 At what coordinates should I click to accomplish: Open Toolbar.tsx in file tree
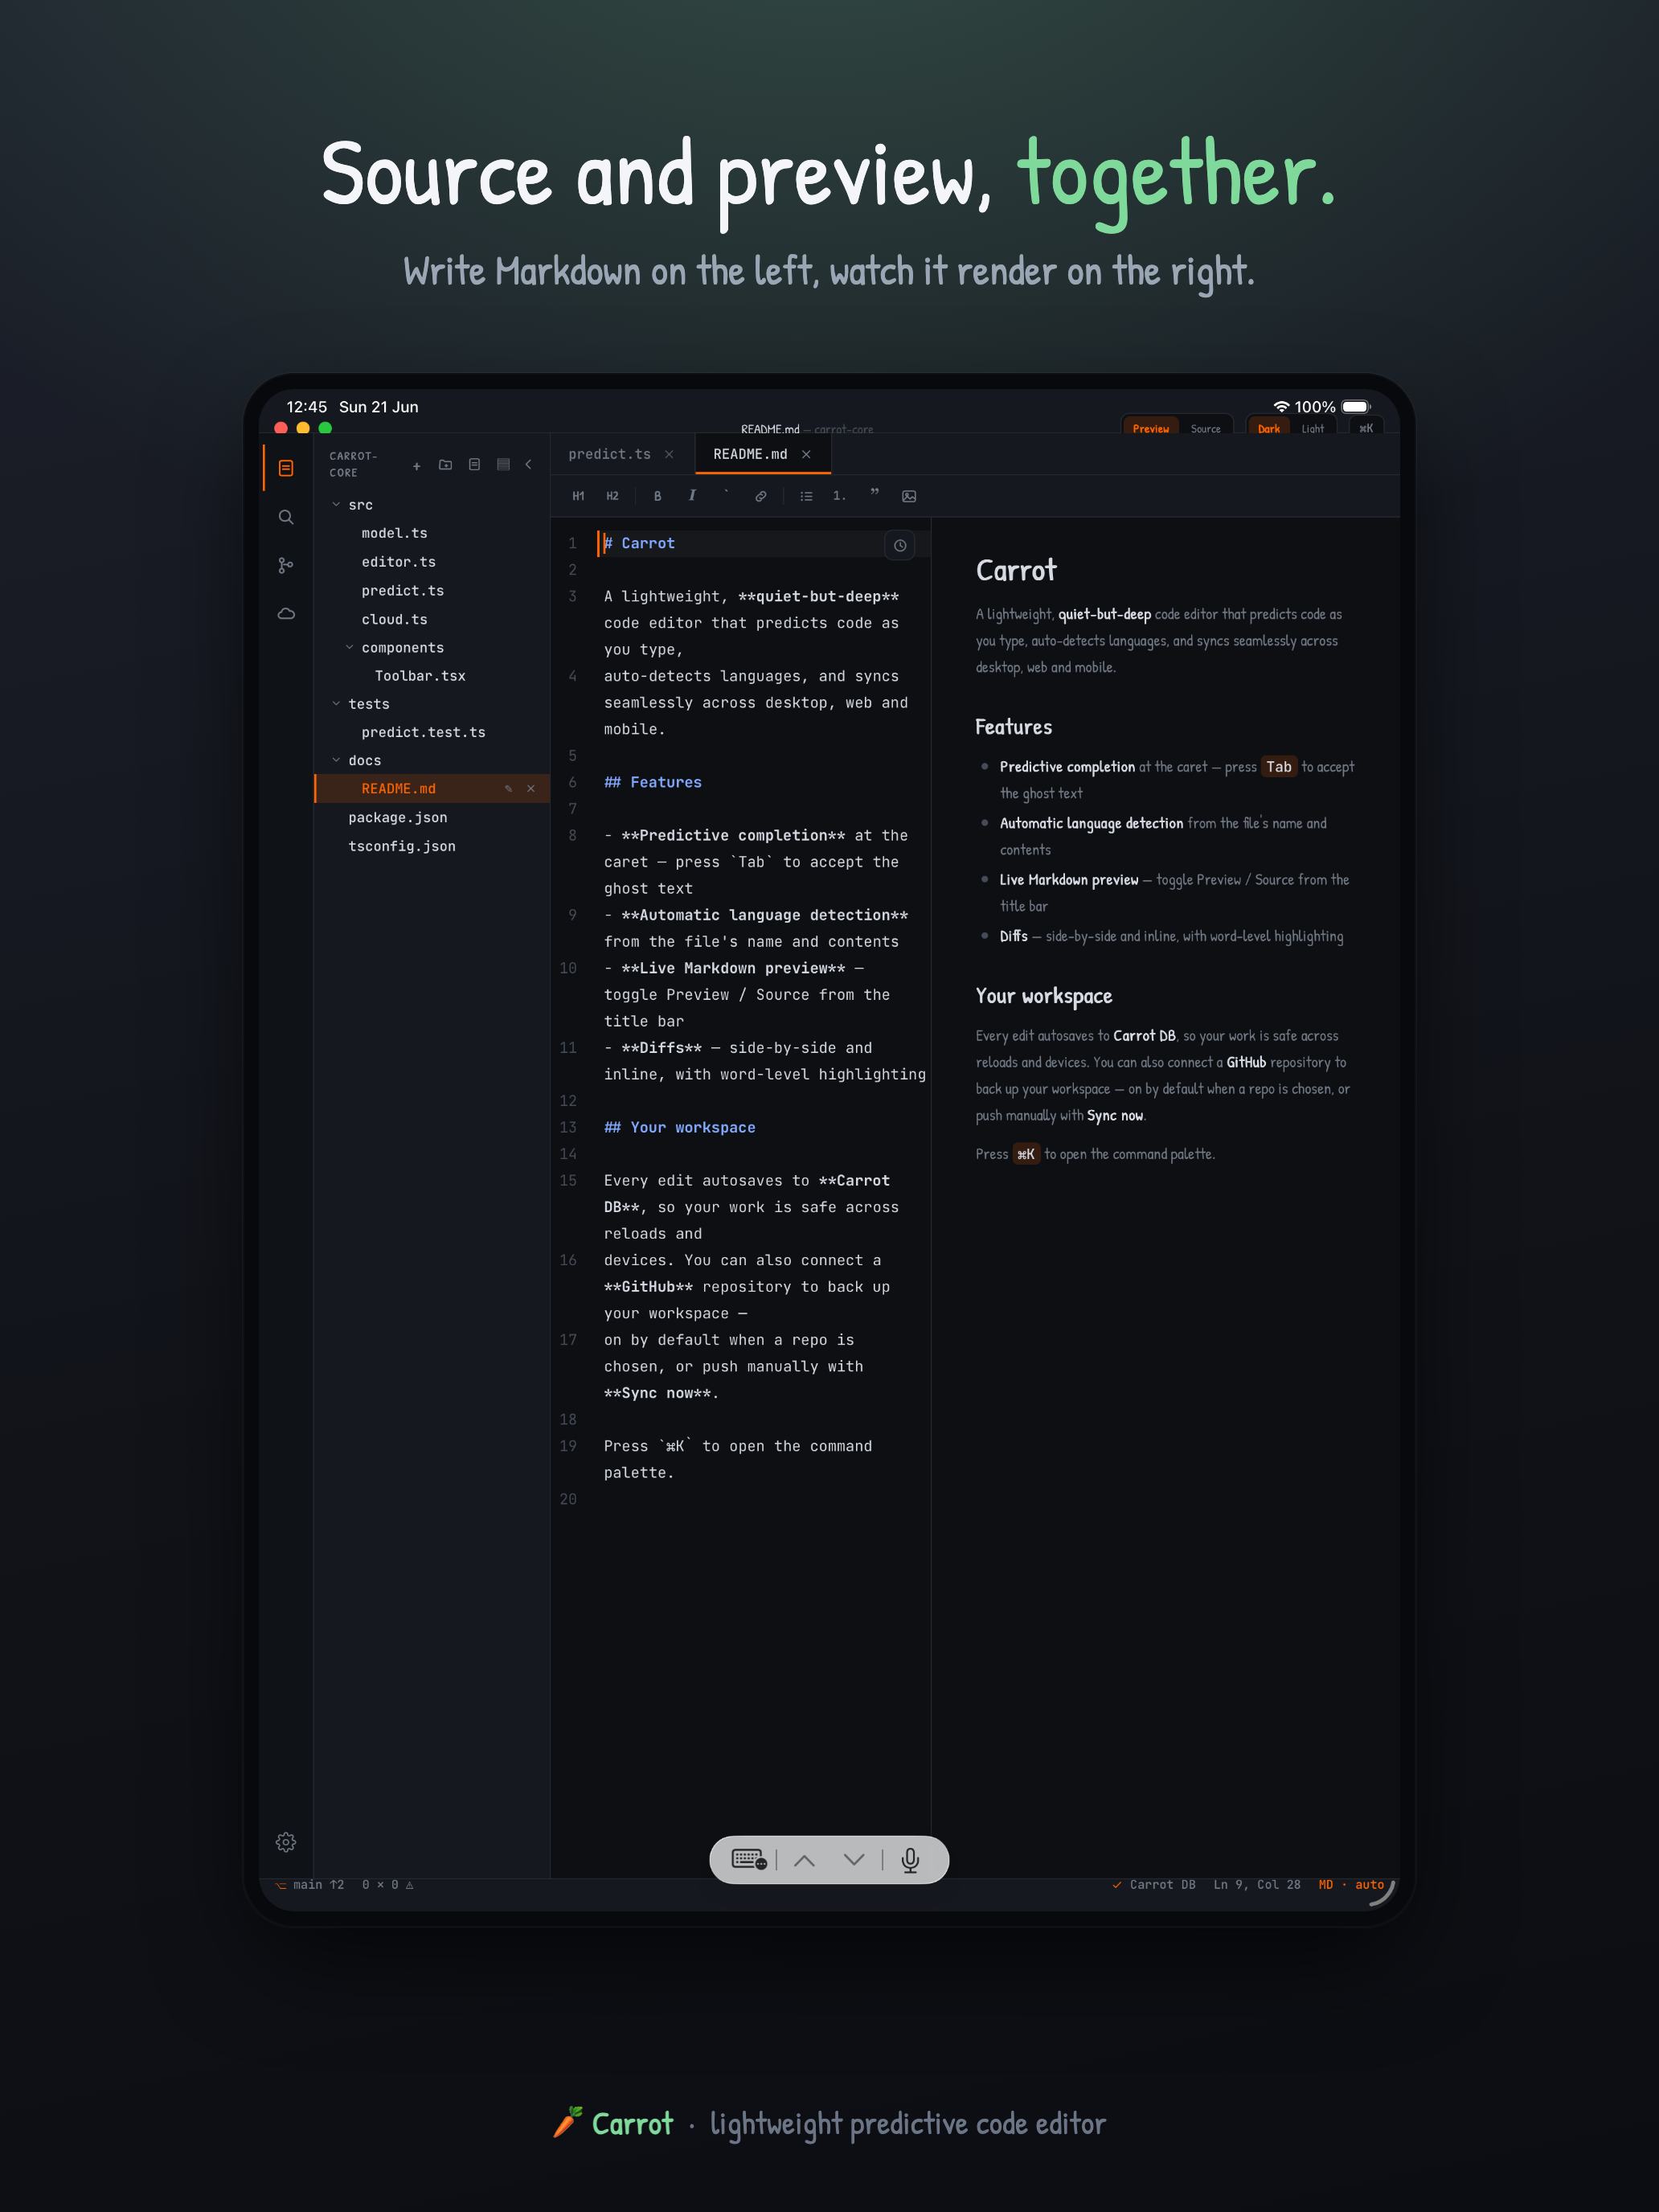(x=420, y=676)
